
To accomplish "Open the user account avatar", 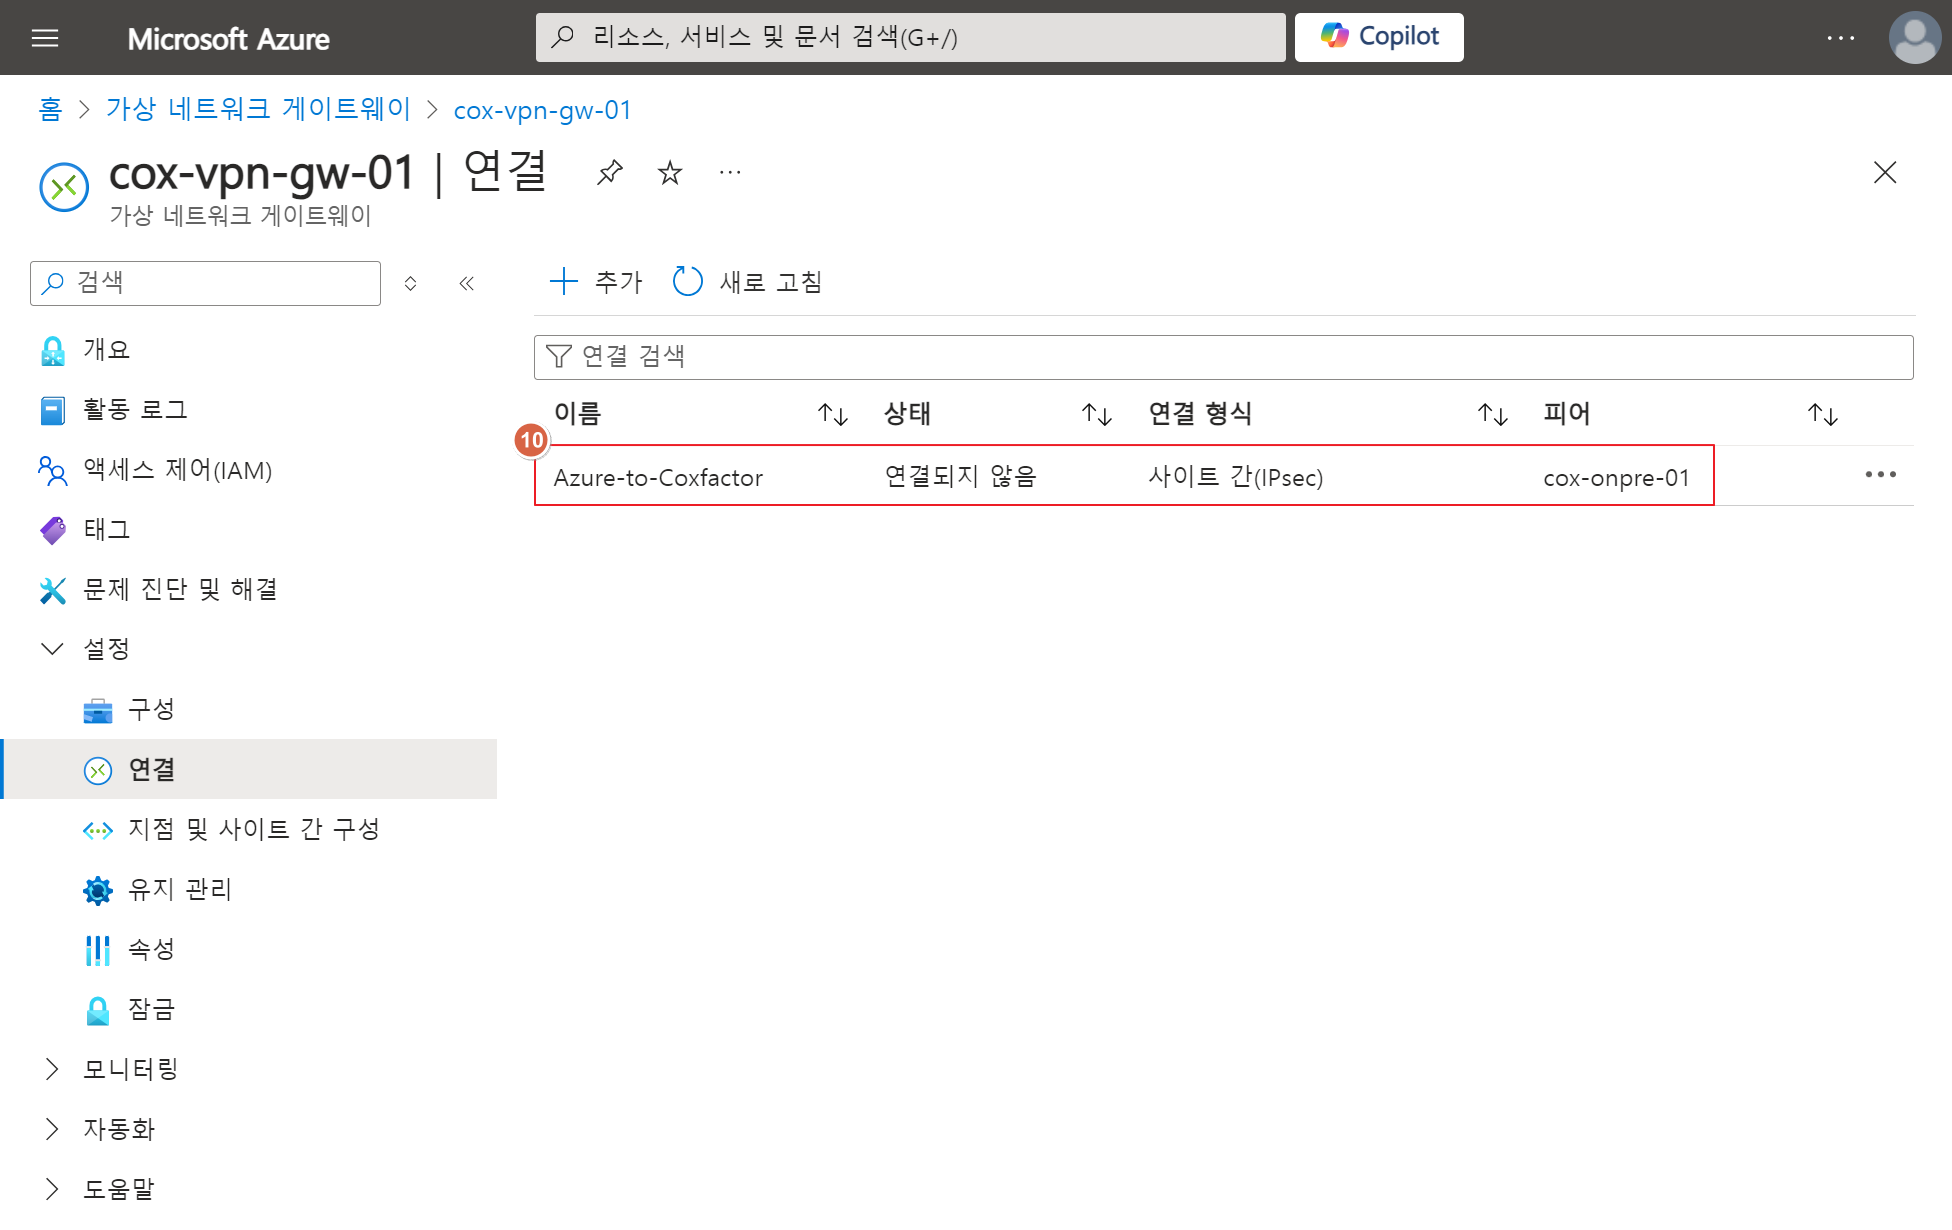I will click(x=1914, y=38).
